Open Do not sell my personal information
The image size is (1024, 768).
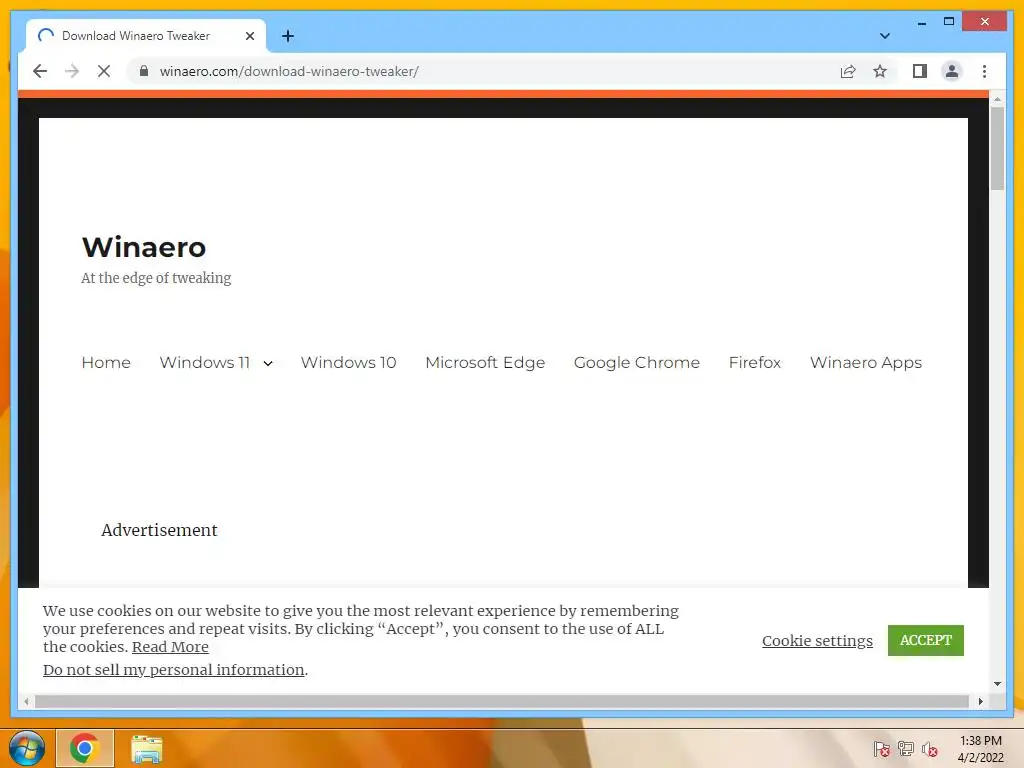(174, 670)
